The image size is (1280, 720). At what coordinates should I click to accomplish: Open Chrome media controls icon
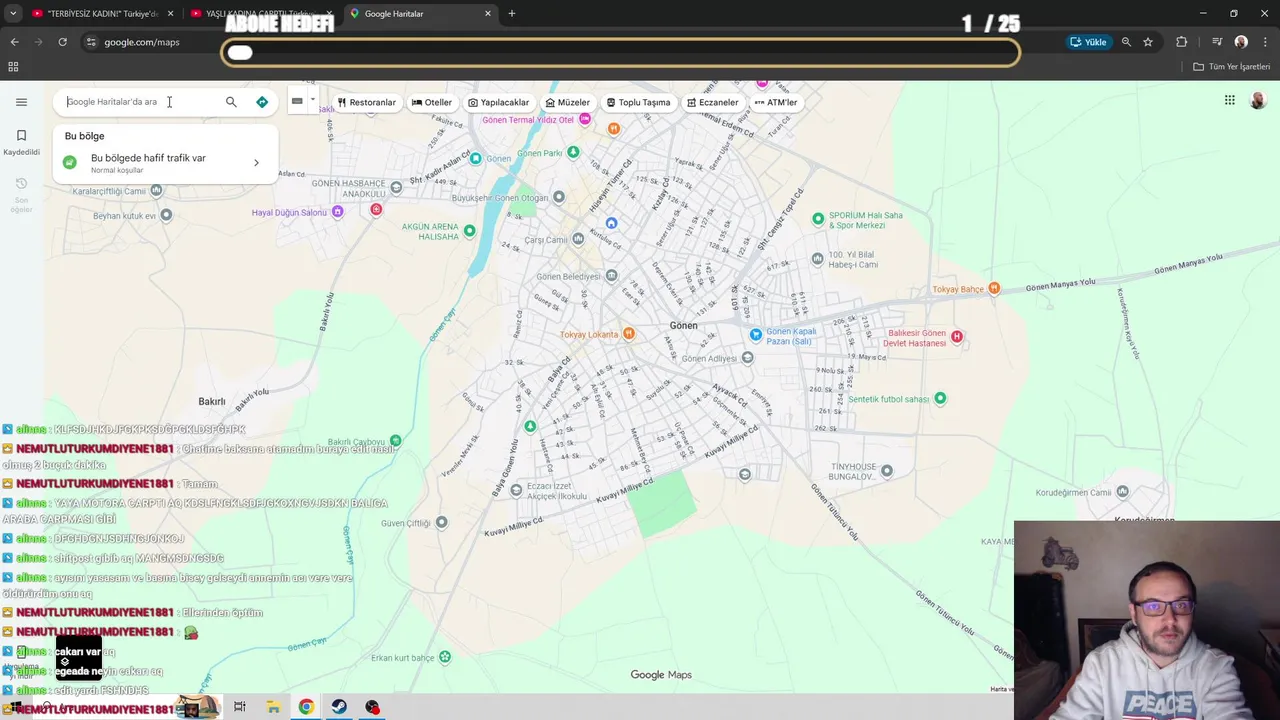tap(1217, 42)
